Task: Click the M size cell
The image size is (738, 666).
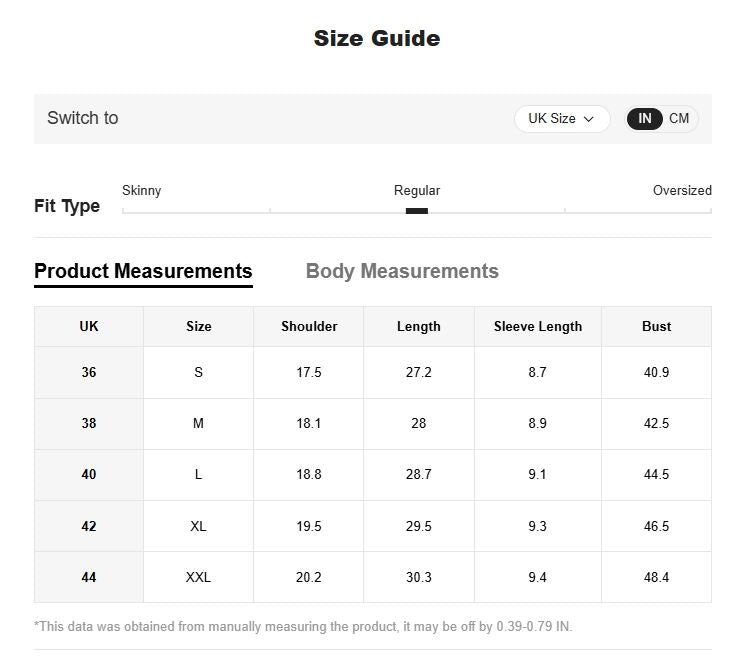Action: (x=198, y=424)
